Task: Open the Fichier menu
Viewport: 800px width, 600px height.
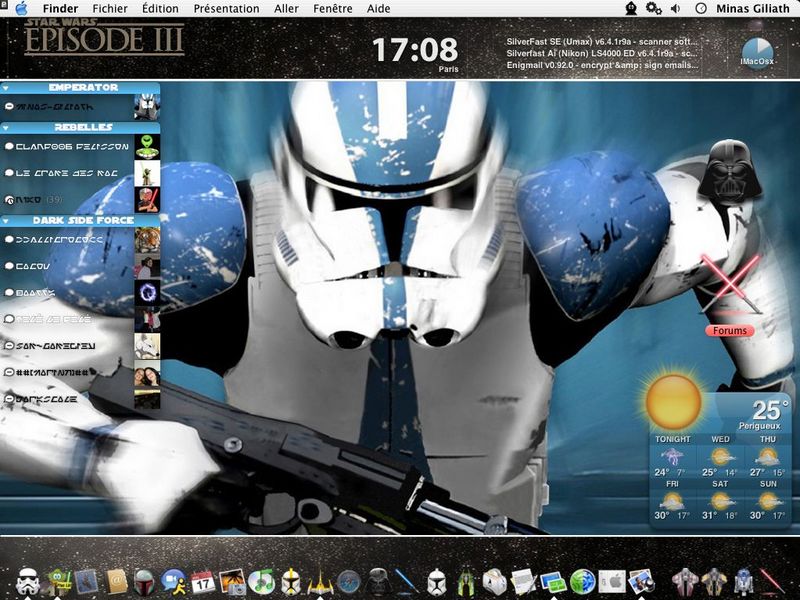Action: click(x=110, y=9)
